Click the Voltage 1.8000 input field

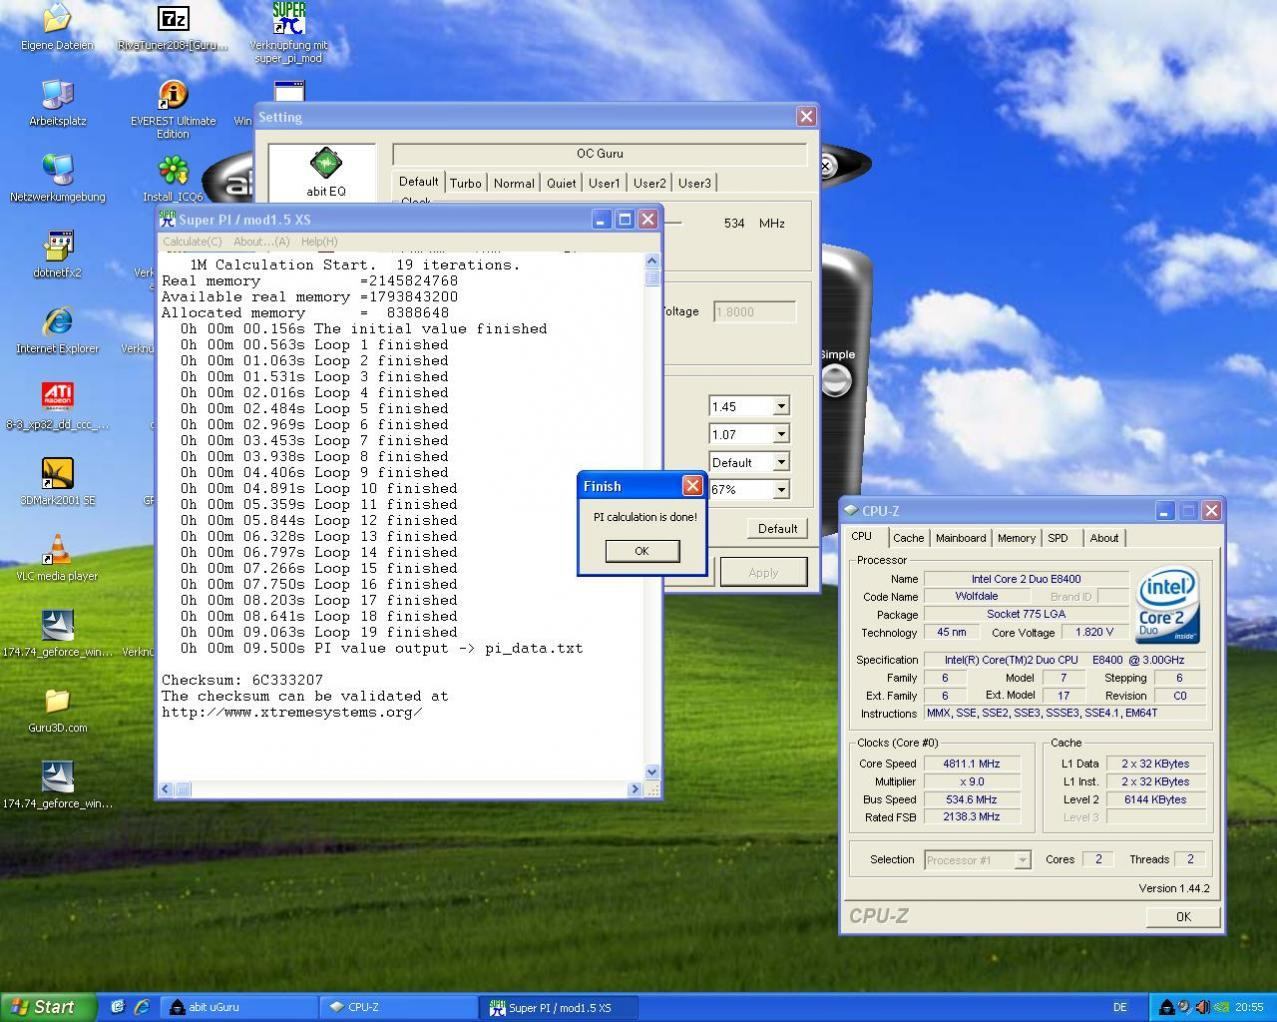754,311
